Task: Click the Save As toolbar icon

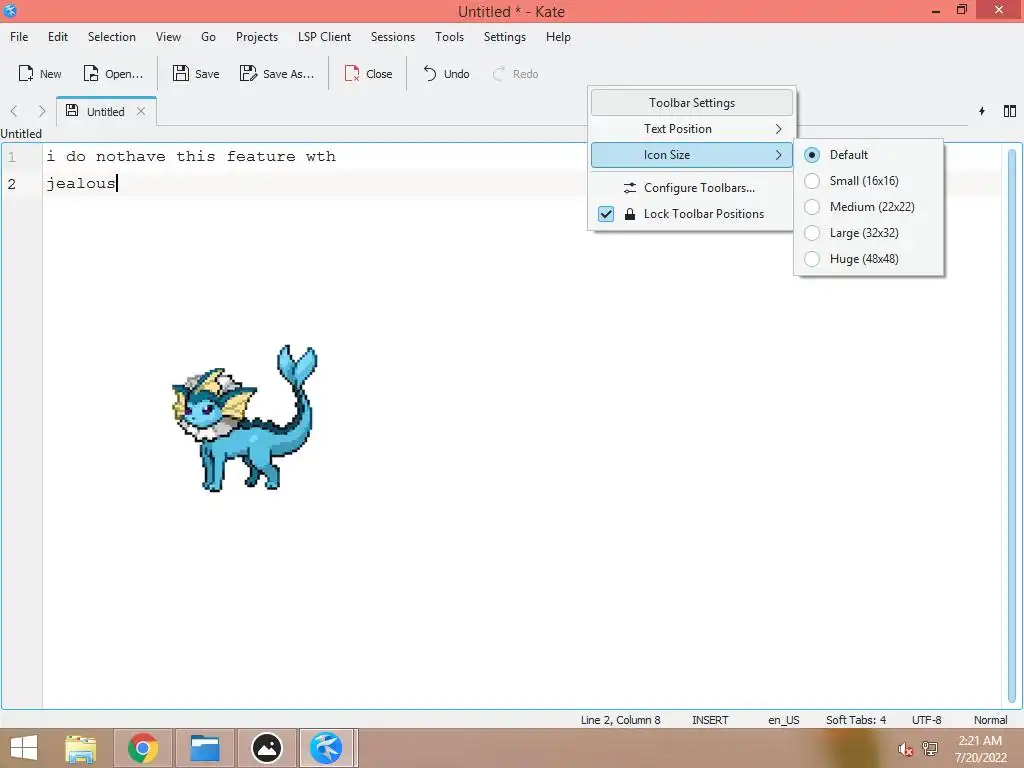Action: [248, 73]
